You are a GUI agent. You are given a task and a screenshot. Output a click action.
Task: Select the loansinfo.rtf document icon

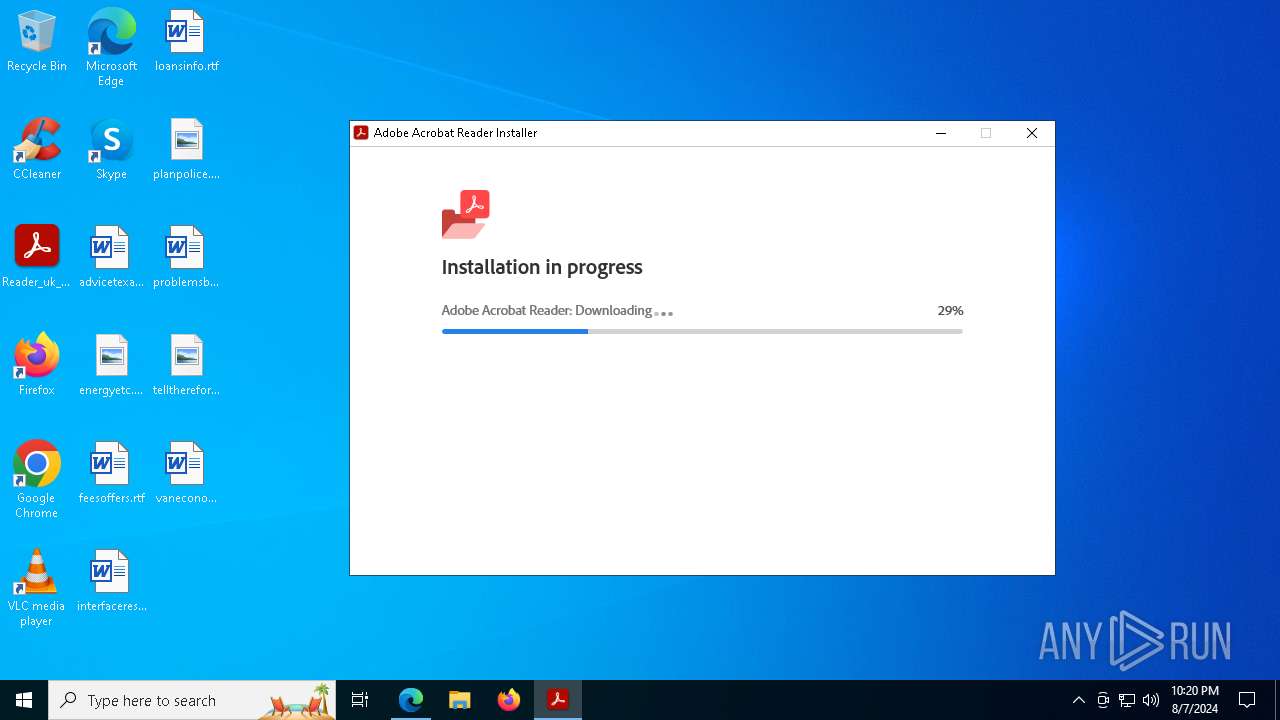click(186, 41)
